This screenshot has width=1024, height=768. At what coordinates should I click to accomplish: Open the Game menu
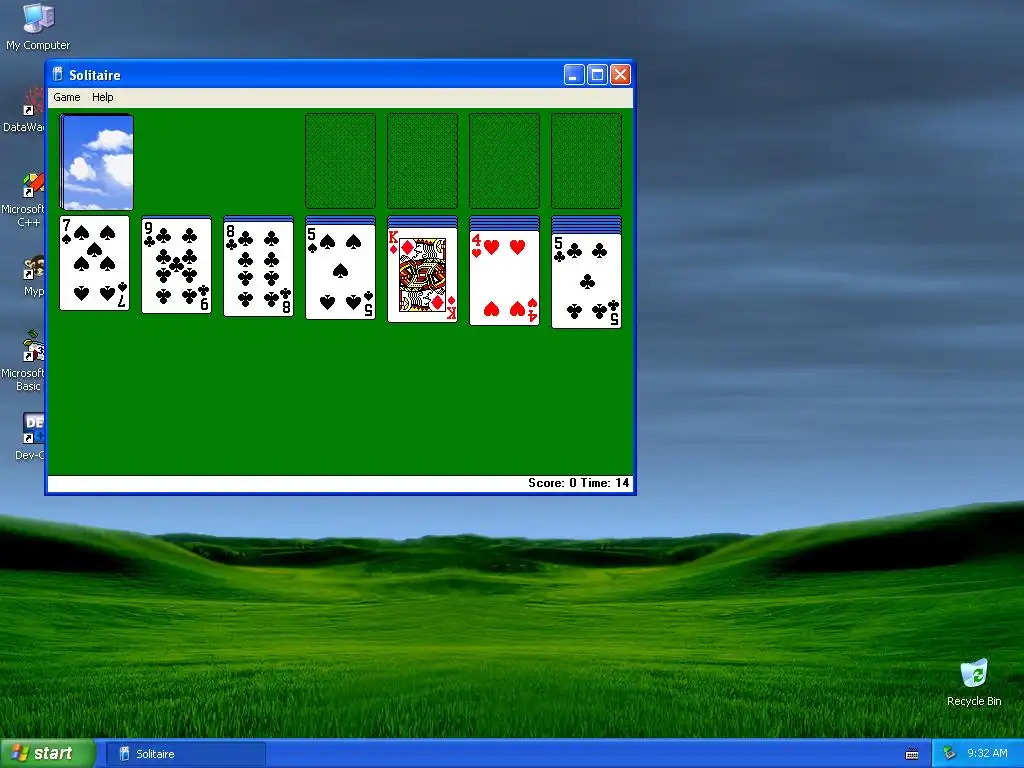(67, 97)
